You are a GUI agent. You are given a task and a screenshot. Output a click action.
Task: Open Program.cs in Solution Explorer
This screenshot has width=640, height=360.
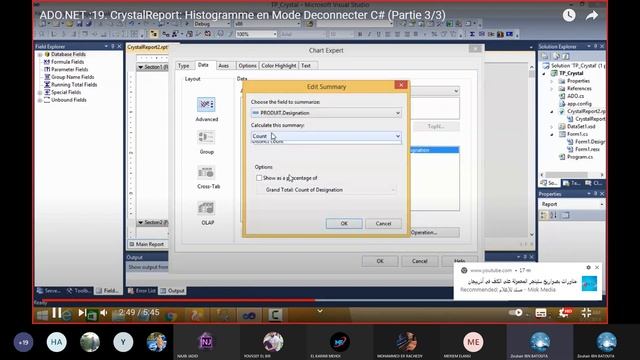point(580,157)
